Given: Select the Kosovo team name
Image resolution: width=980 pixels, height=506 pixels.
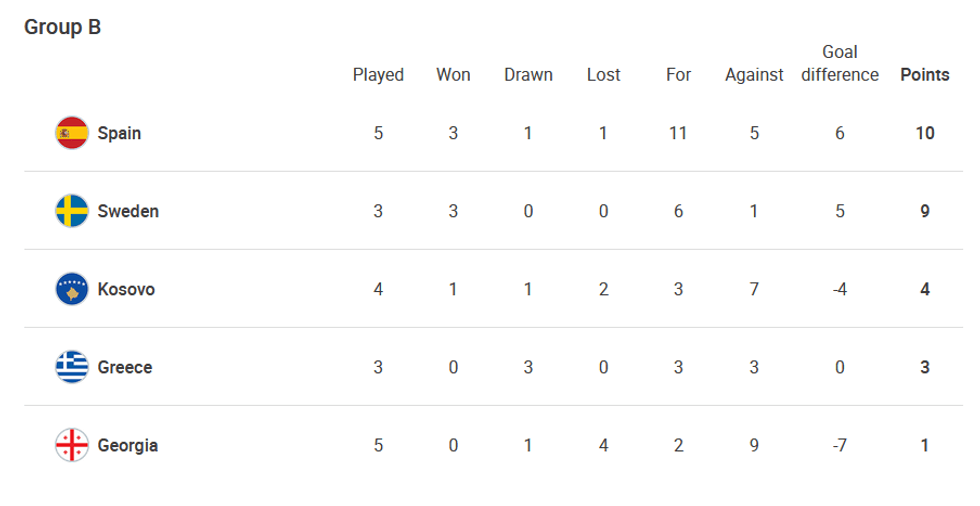Looking at the screenshot, I should point(126,289).
